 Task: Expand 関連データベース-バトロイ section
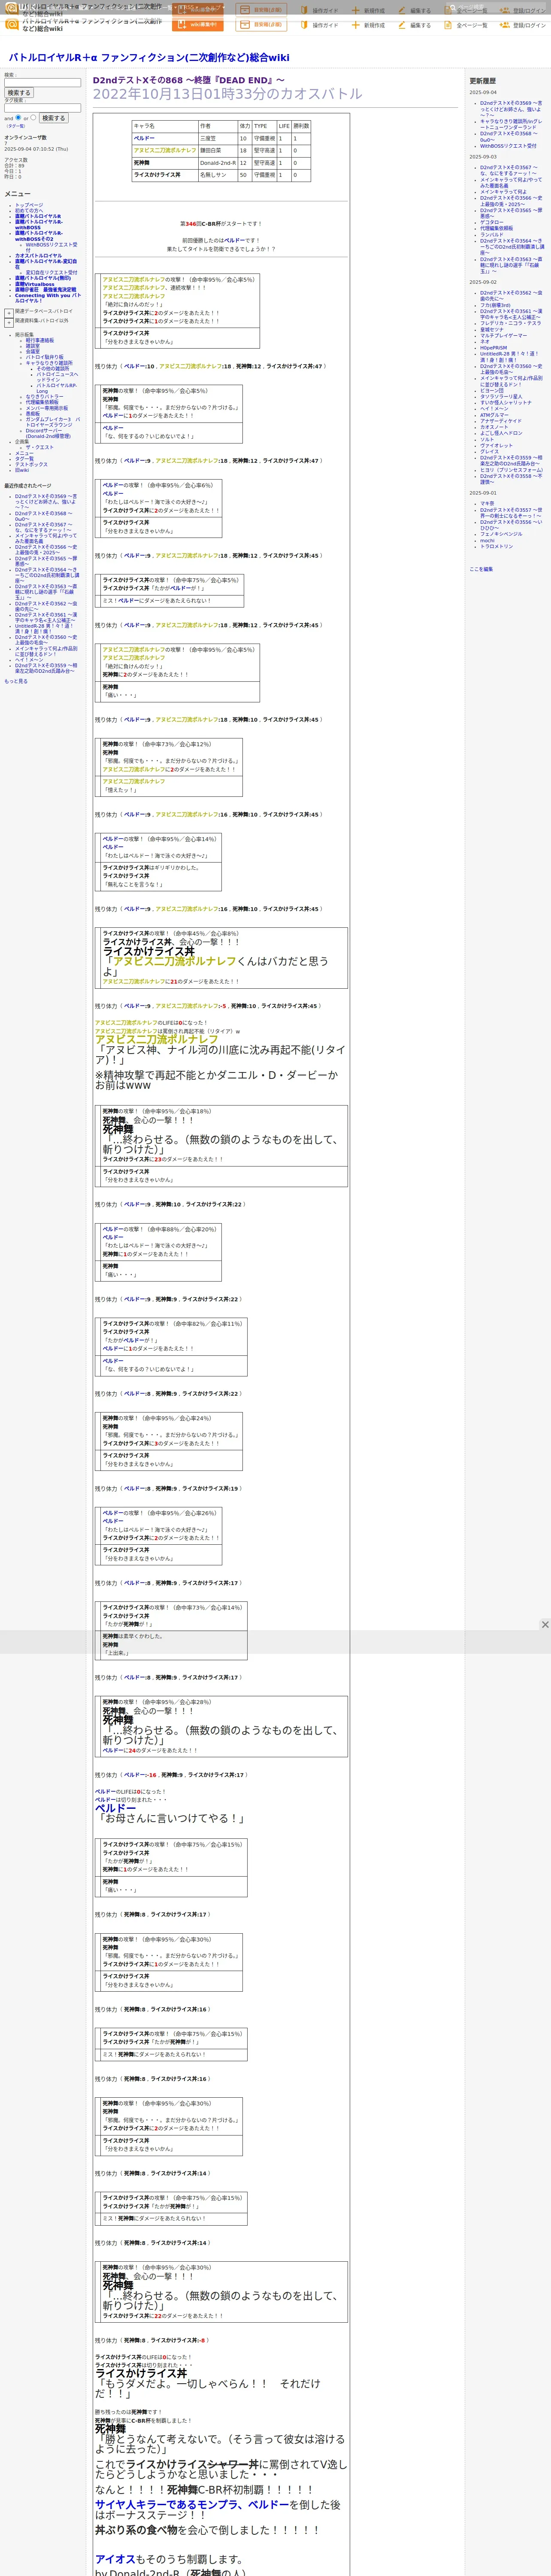pos(9,312)
